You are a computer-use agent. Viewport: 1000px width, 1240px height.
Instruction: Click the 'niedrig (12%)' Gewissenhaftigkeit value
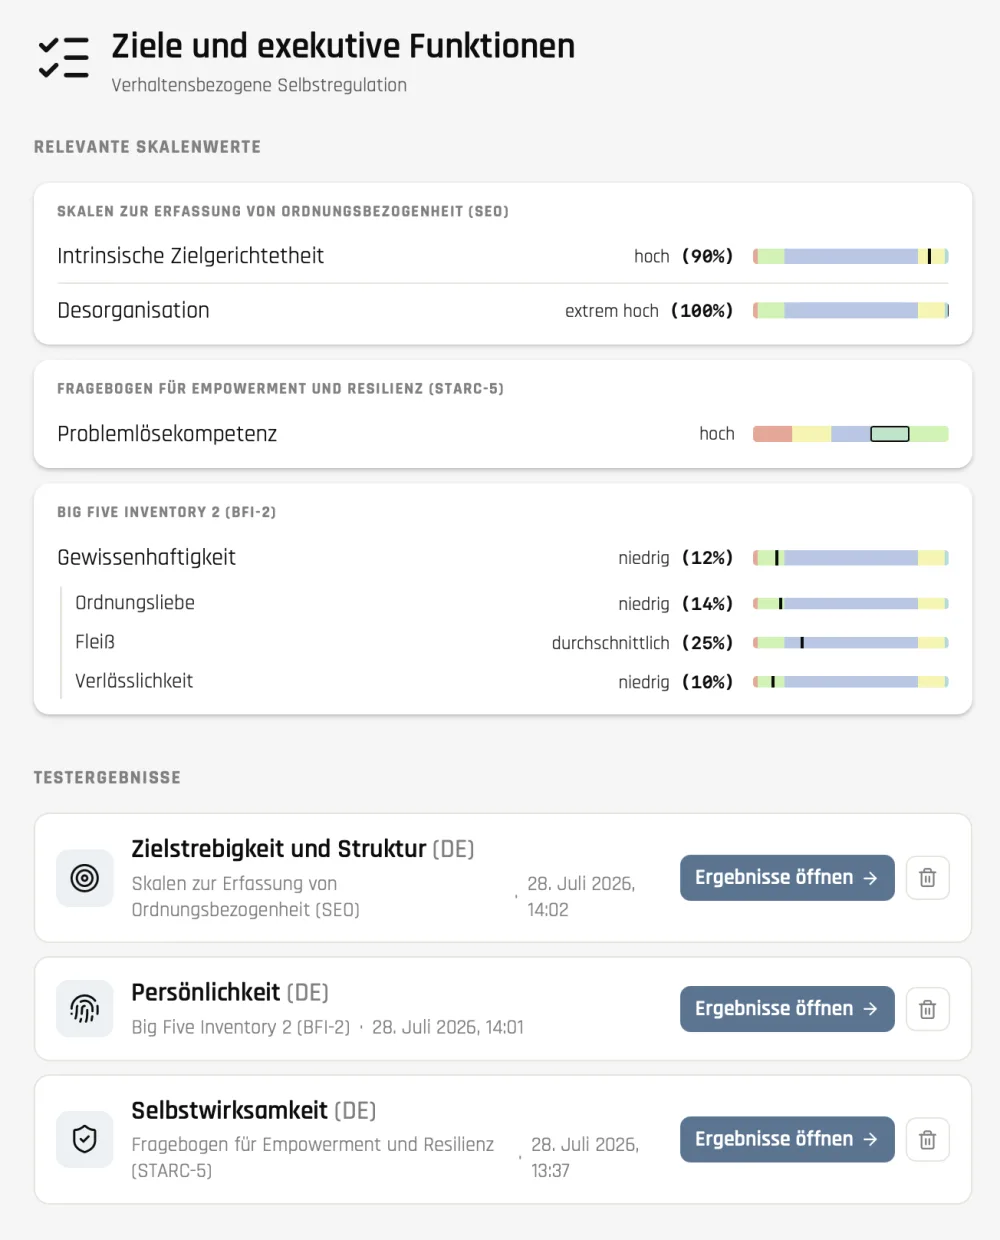click(x=676, y=558)
